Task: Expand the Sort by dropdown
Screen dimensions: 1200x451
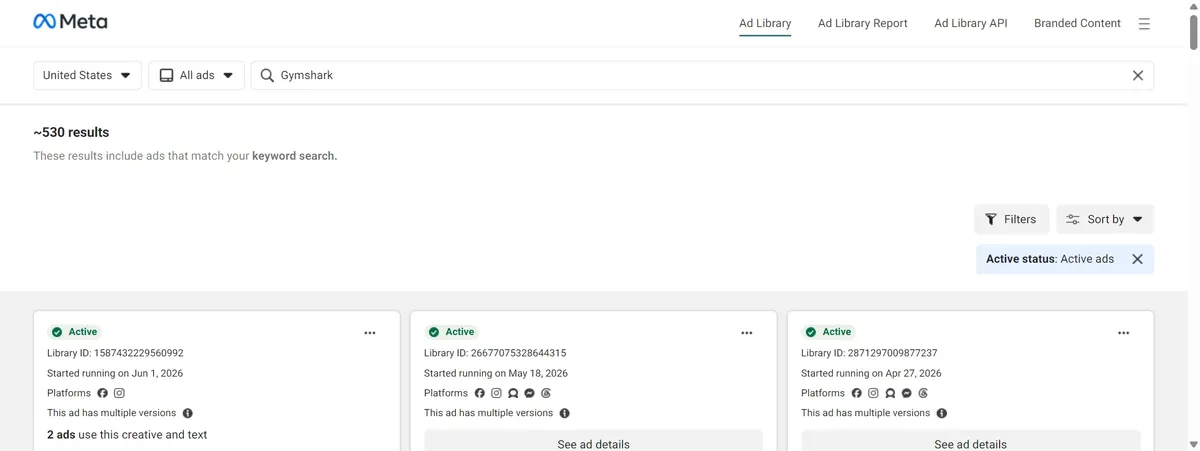Action: [1105, 219]
